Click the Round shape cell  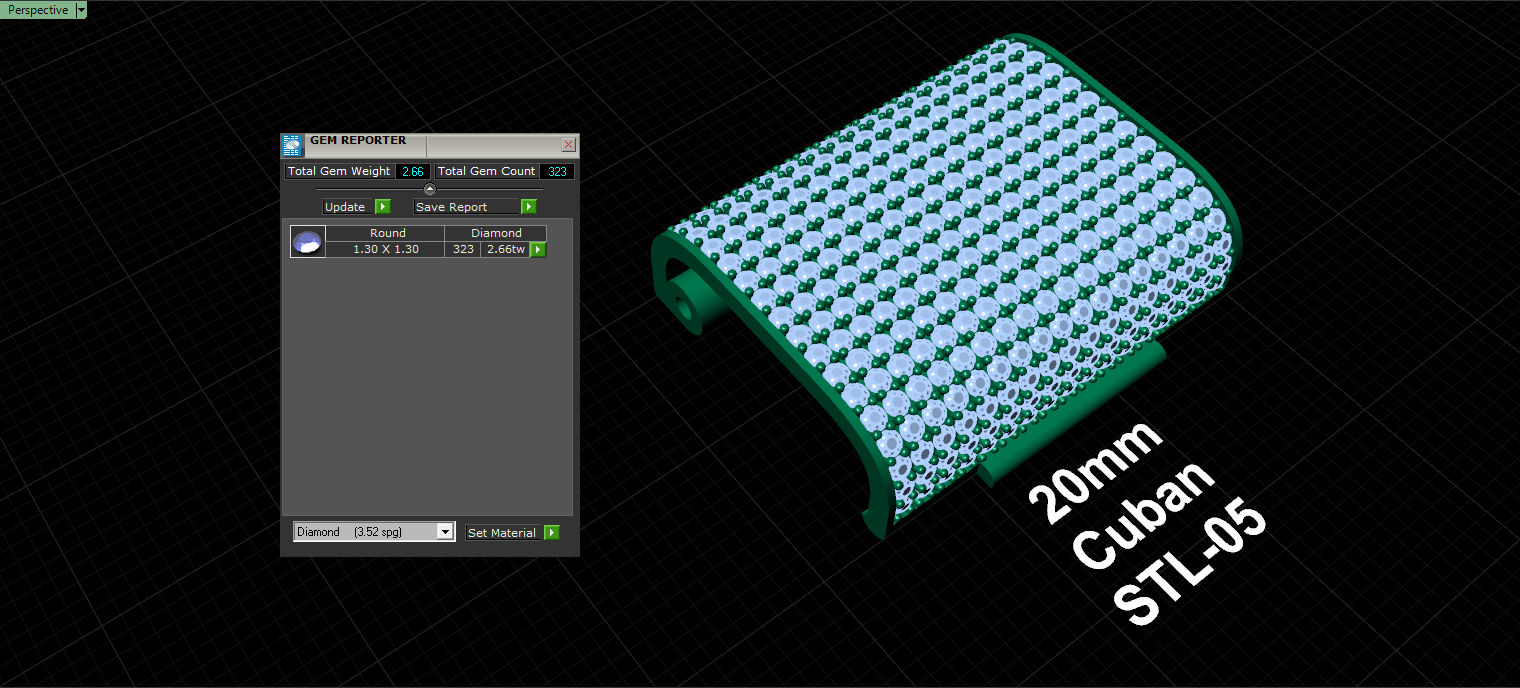tap(387, 233)
